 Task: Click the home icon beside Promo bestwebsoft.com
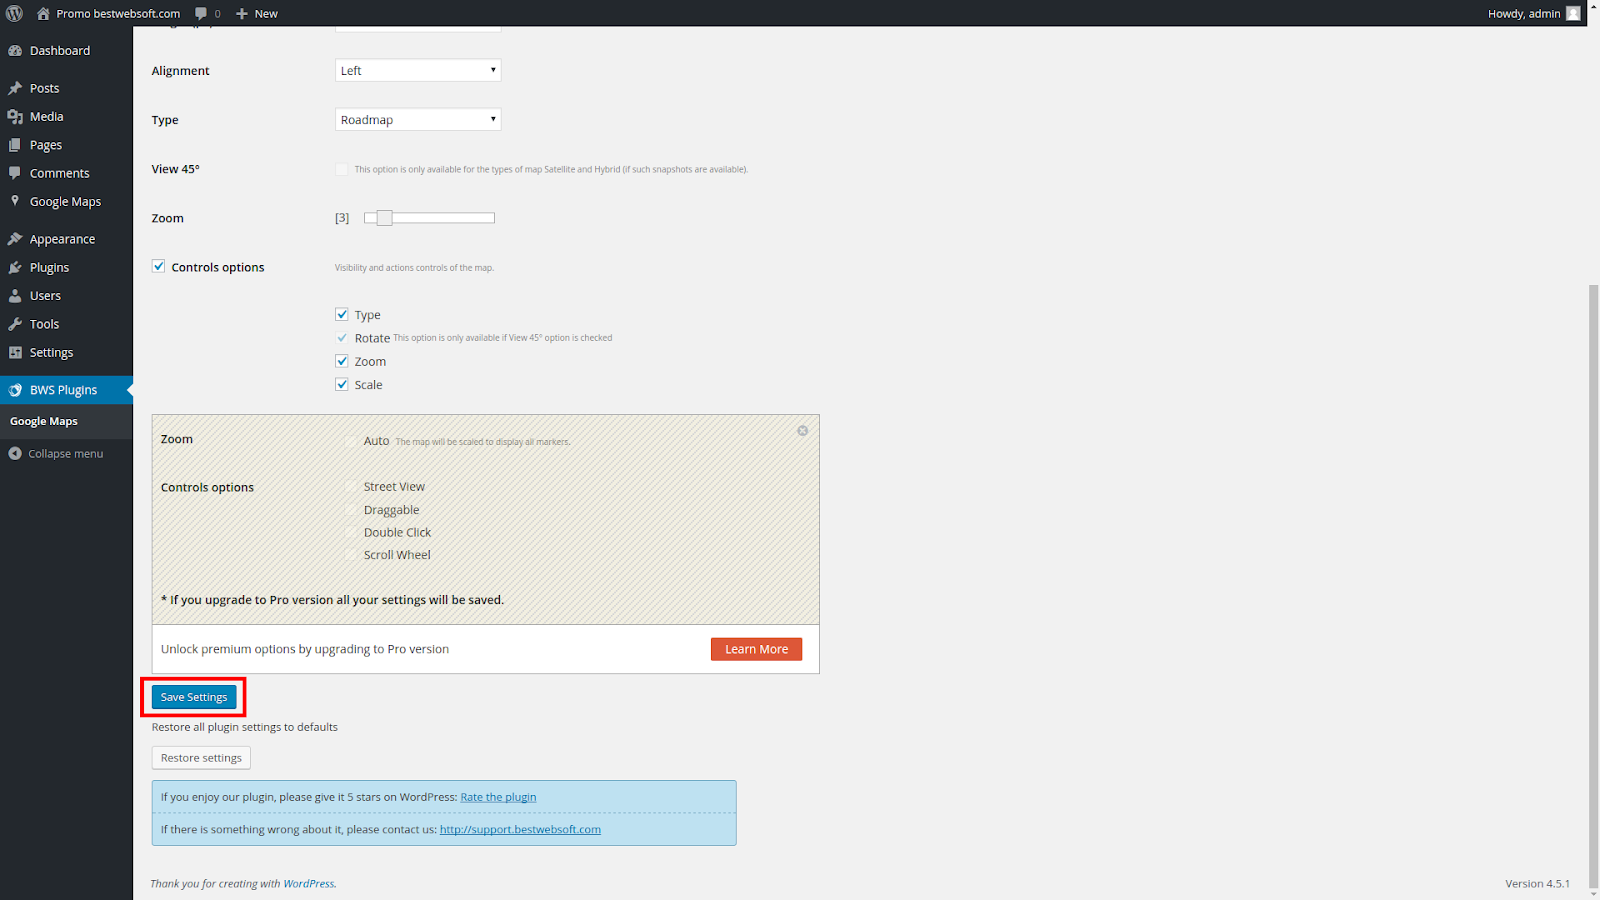[x=43, y=13]
